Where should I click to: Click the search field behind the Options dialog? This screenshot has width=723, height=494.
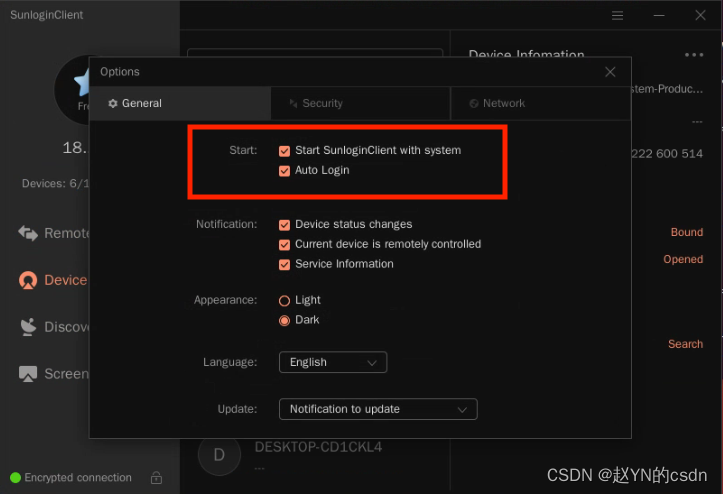315,53
